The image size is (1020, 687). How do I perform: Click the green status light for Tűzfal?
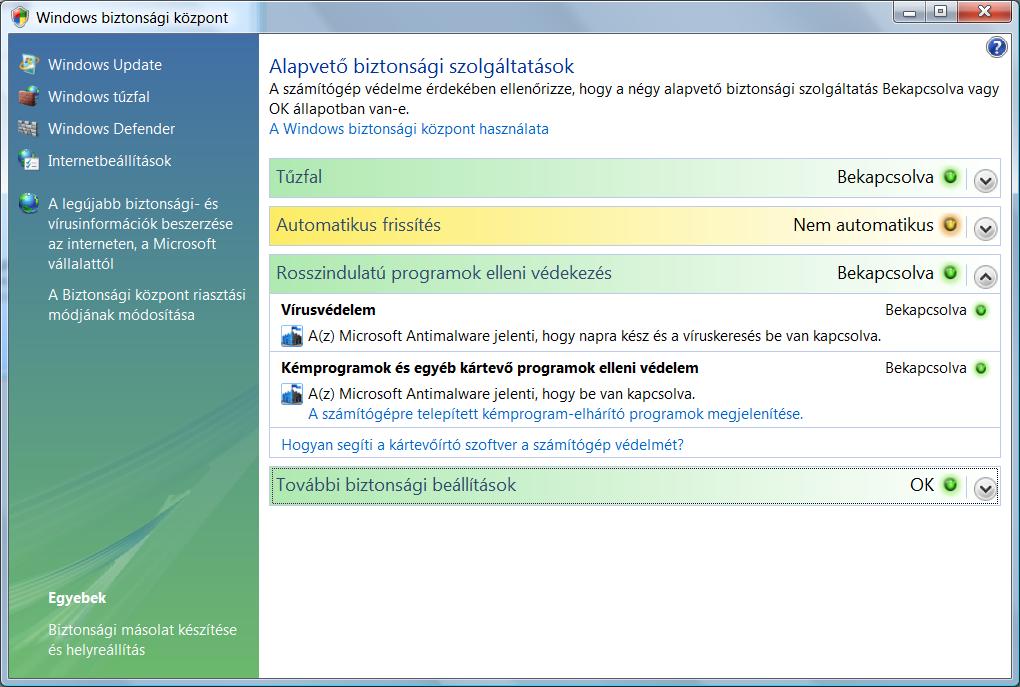tap(950, 177)
